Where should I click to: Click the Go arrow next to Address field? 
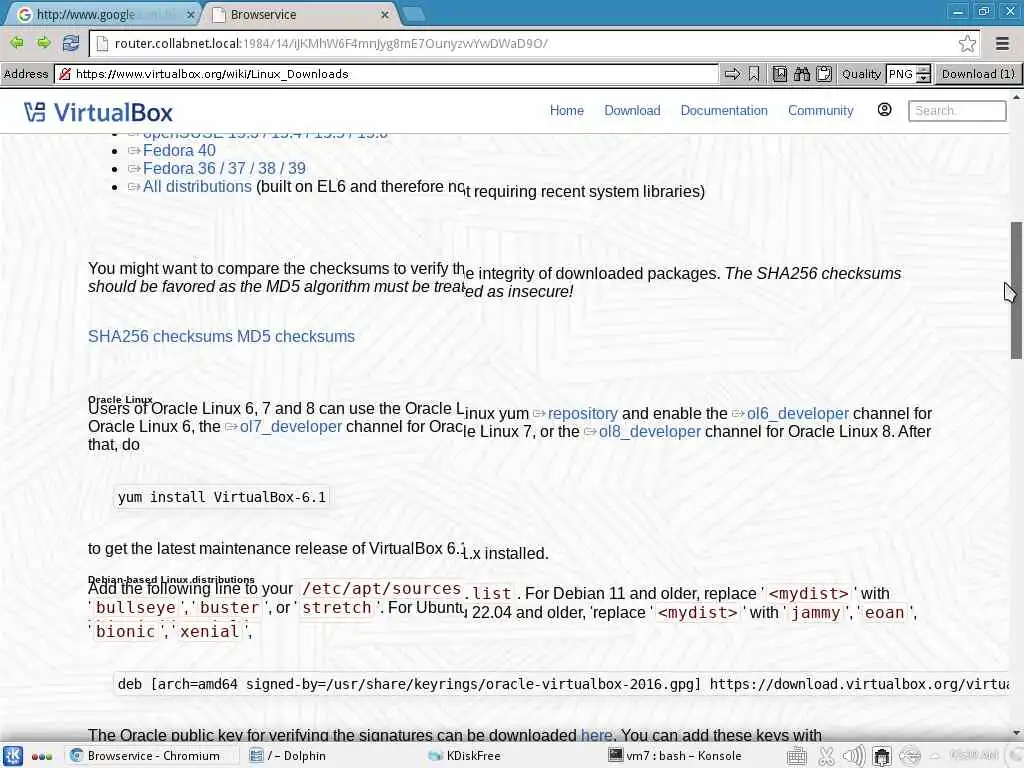coord(732,74)
